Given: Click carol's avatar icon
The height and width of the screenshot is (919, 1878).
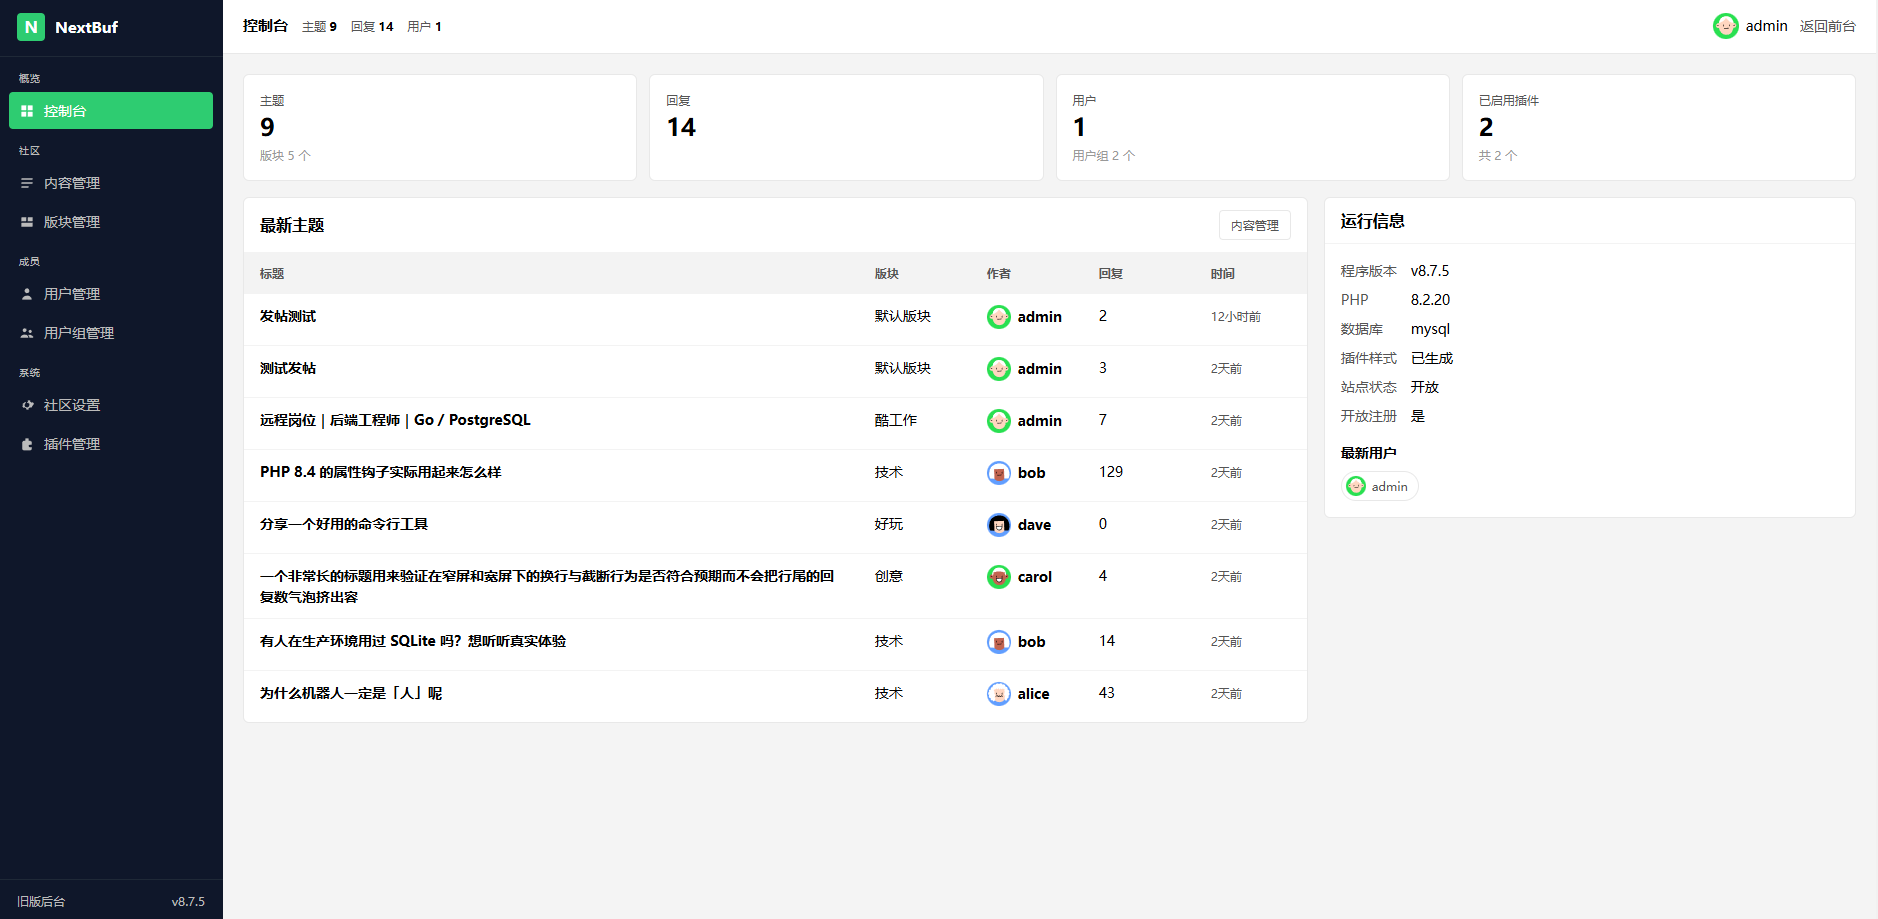Looking at the screenshot, I should [x=998, y=577].
